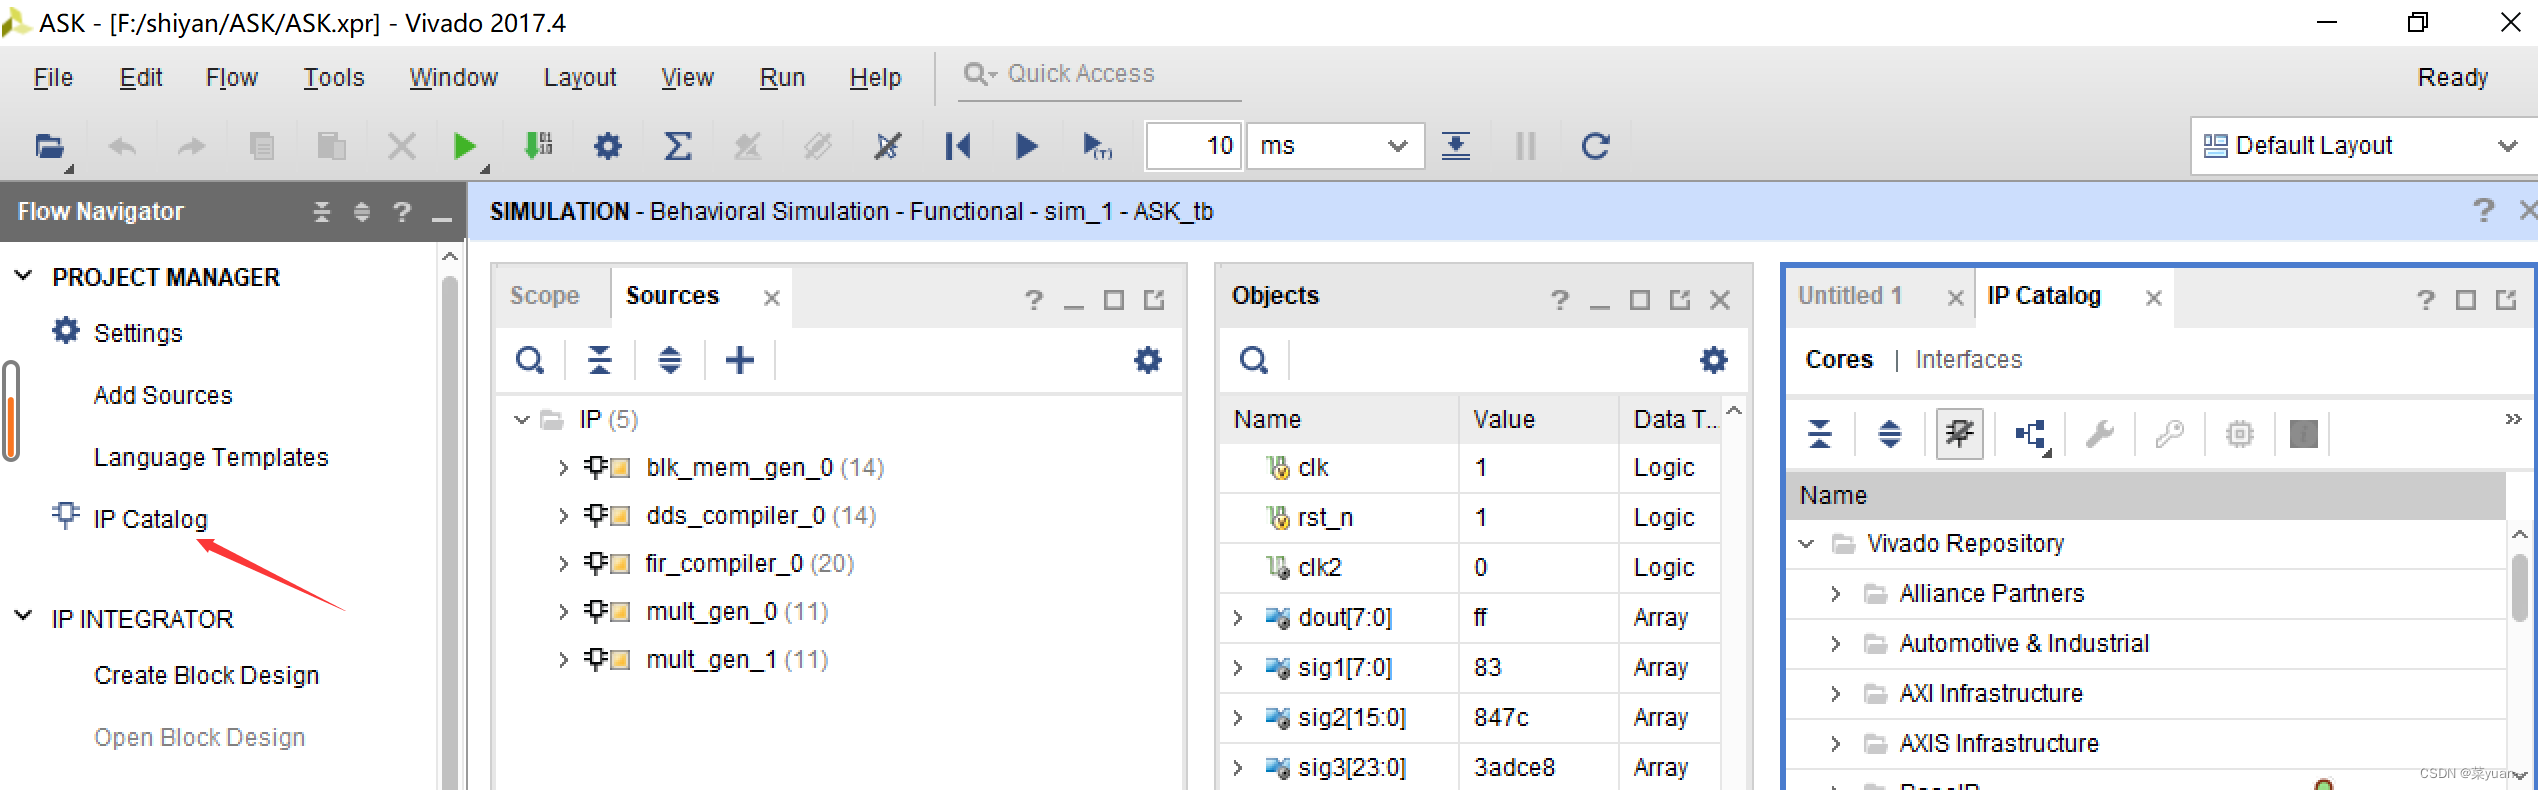Click the chip icon in IP Catalog toolbar
The height and width of the screenshot is (790, 2538).
pos(2240,434)
